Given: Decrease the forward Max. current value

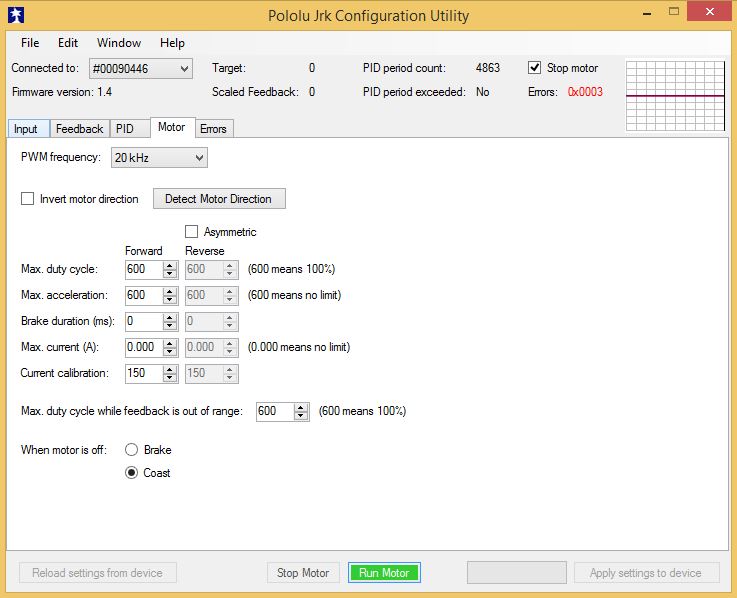Looking at the screenshot, I should click(x=169, y=351).
